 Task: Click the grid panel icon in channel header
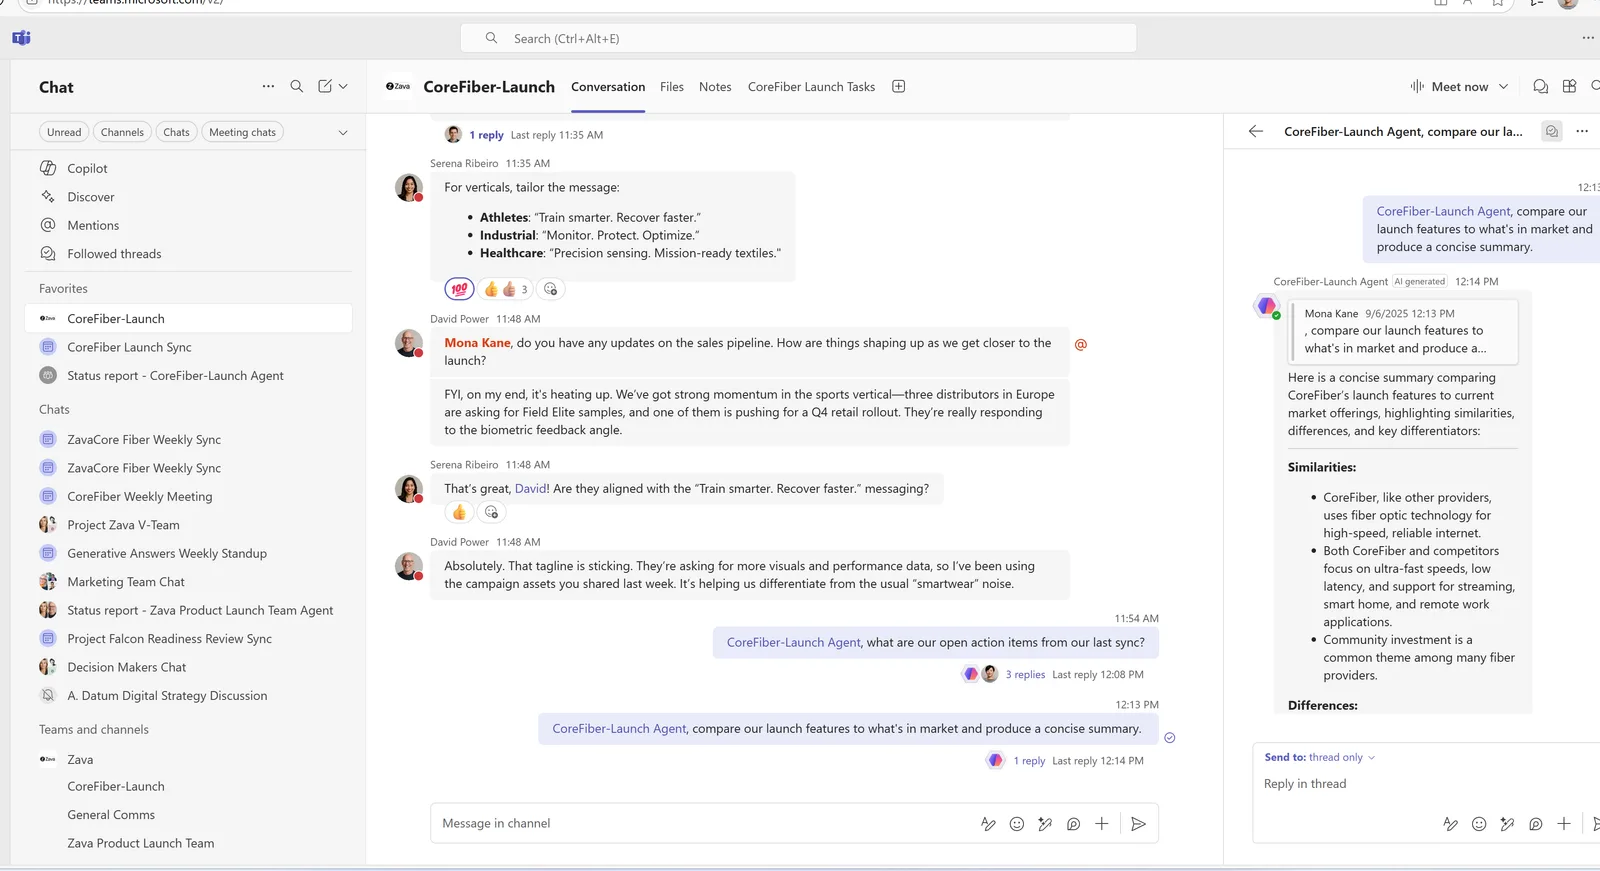click(x=1569, y=87)
